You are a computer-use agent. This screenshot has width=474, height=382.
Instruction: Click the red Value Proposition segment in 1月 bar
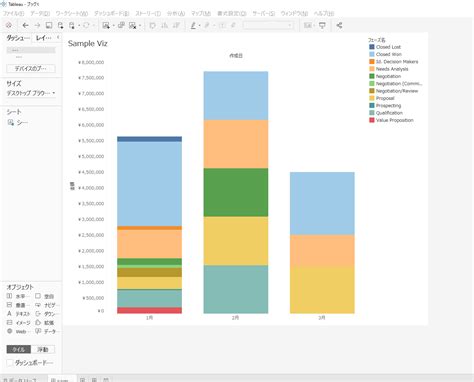(149, 310)
